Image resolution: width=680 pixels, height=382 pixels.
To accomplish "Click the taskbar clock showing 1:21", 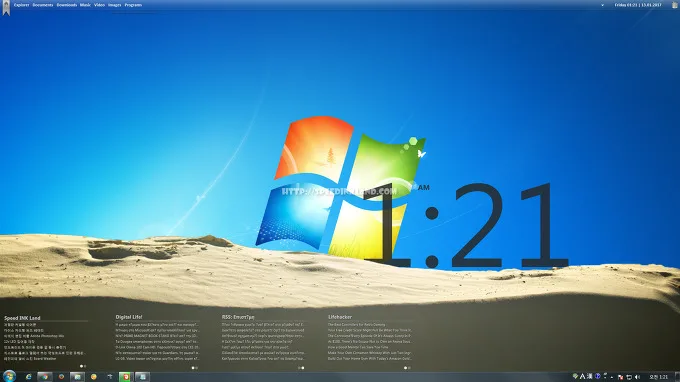I will point(658,377).
